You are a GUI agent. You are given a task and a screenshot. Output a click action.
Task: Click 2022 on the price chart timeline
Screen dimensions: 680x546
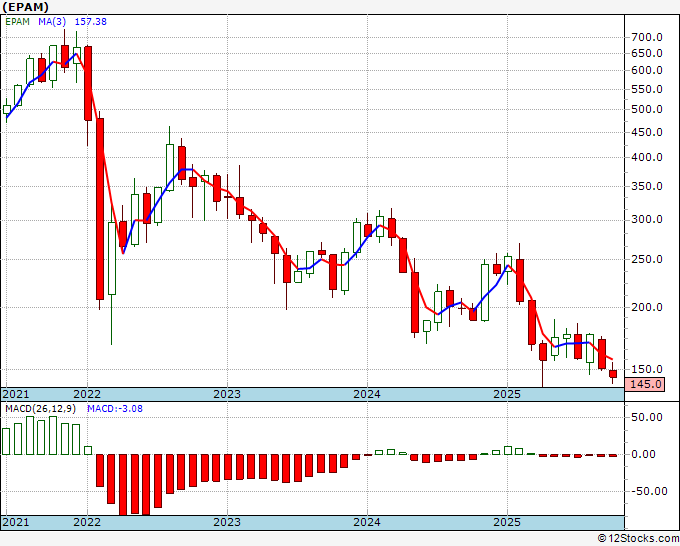pos(87,394)
